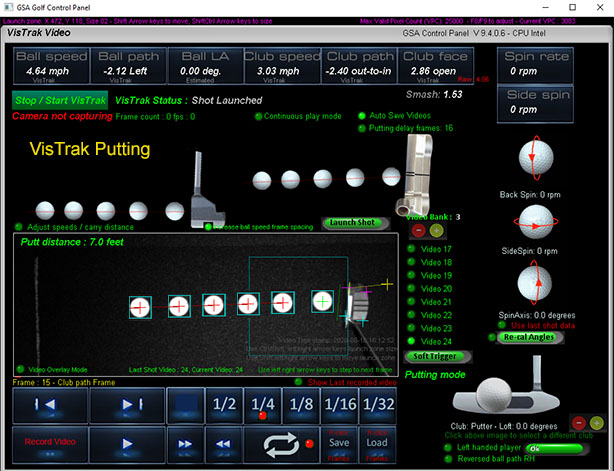
Task: Toggle Use last shot data
Action: tap(502, 325)
